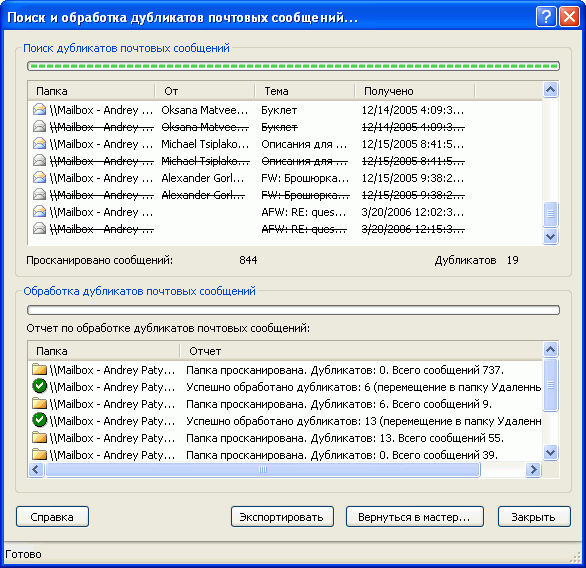
Task: Click the up arrow of the report list scrollbar
Action: coord(550,350)
